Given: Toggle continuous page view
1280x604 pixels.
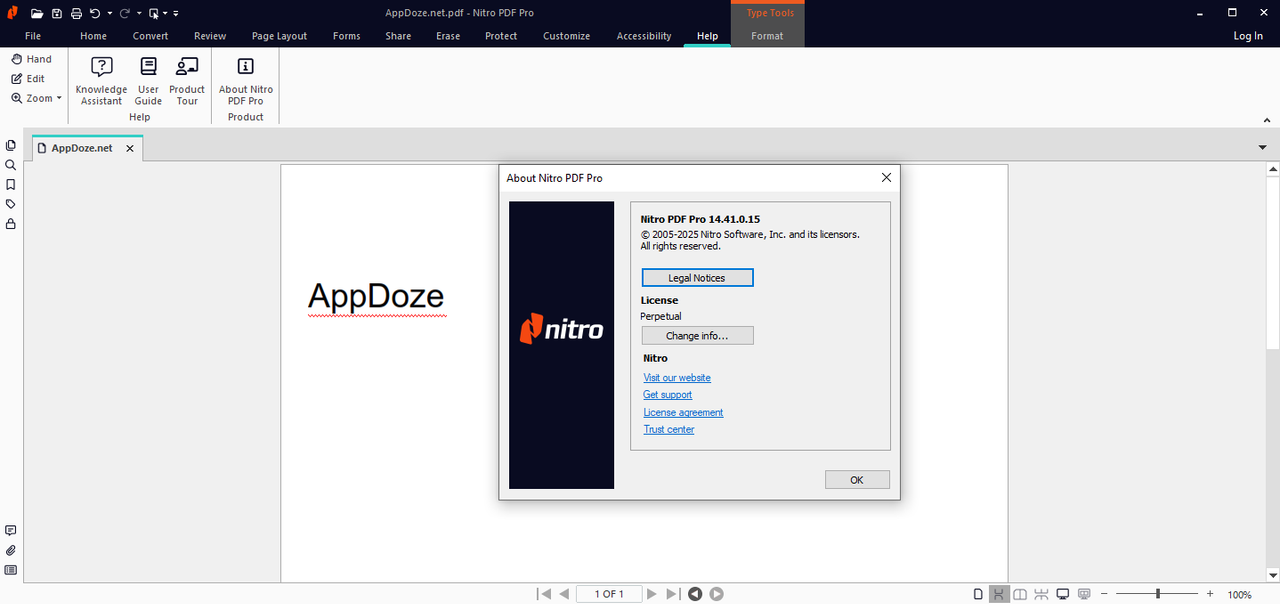Looking at the screenshot, I should tap(998, 594).
